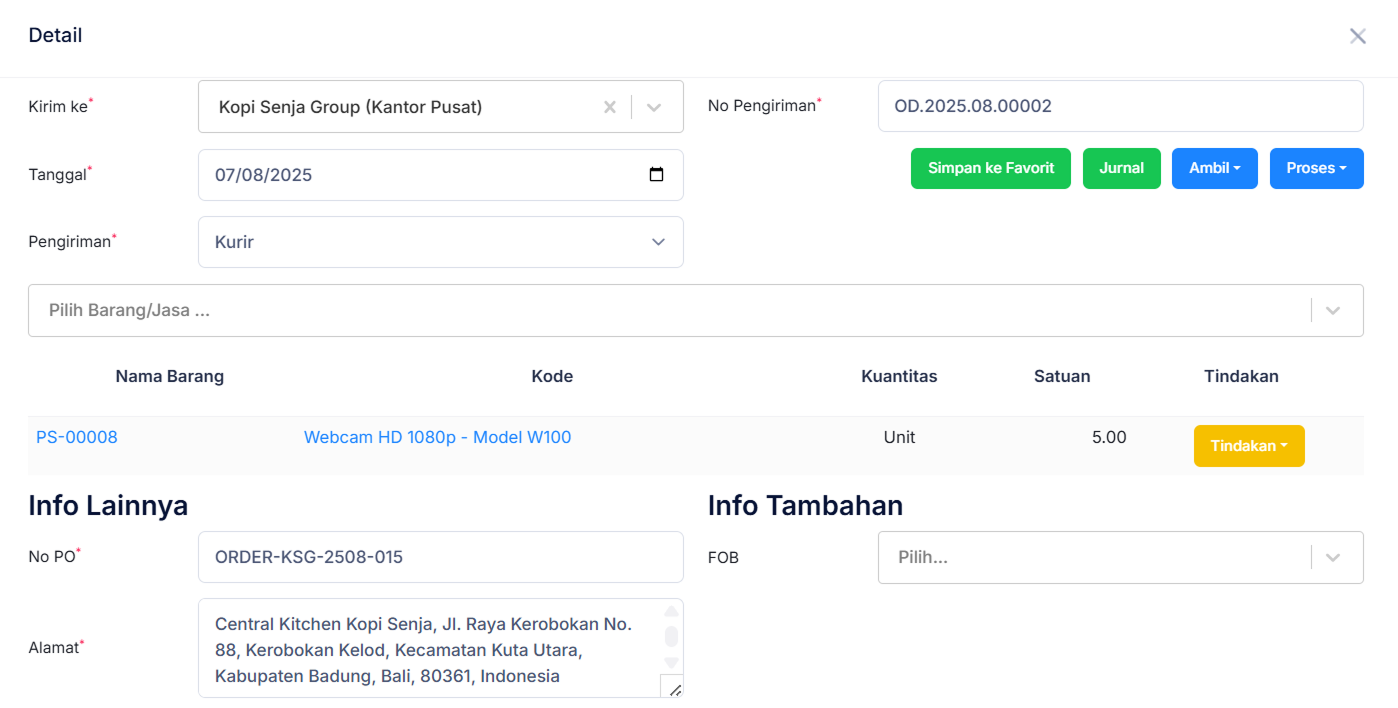Open the PS-00008 product link
Viewport: 1398px width, 708px height.
click(76, 437)
